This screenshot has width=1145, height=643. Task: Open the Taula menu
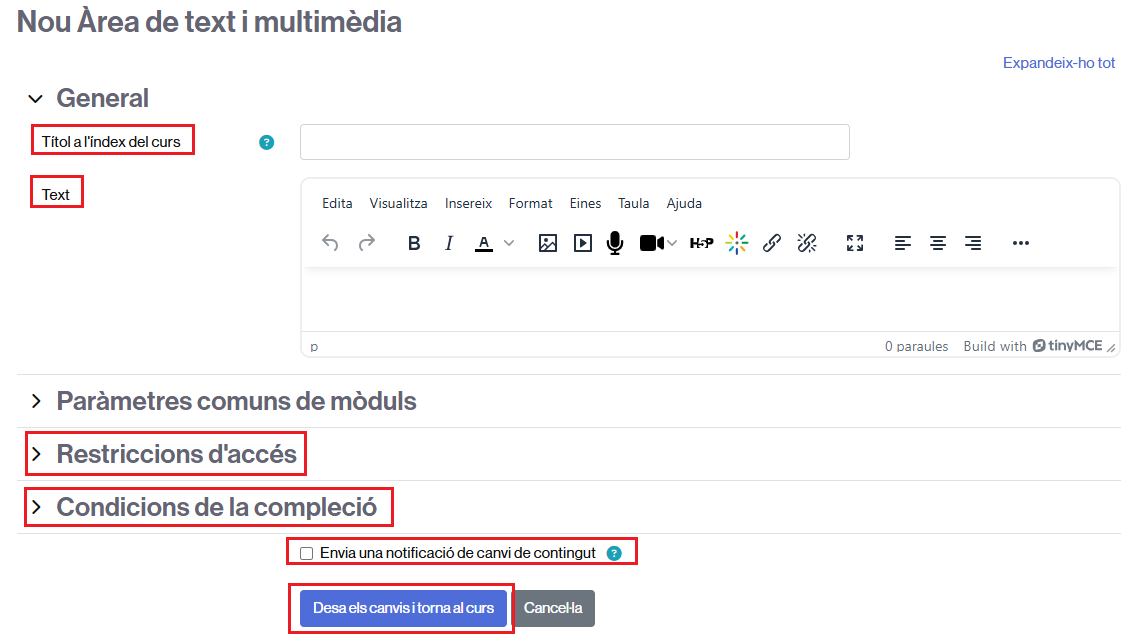point(633,203)
